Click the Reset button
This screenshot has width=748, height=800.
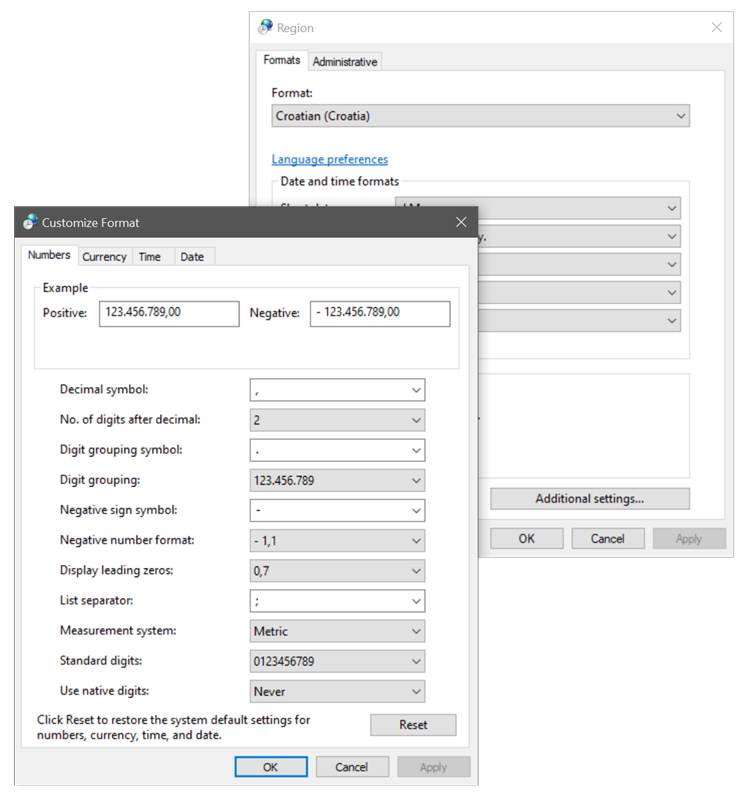413,725
